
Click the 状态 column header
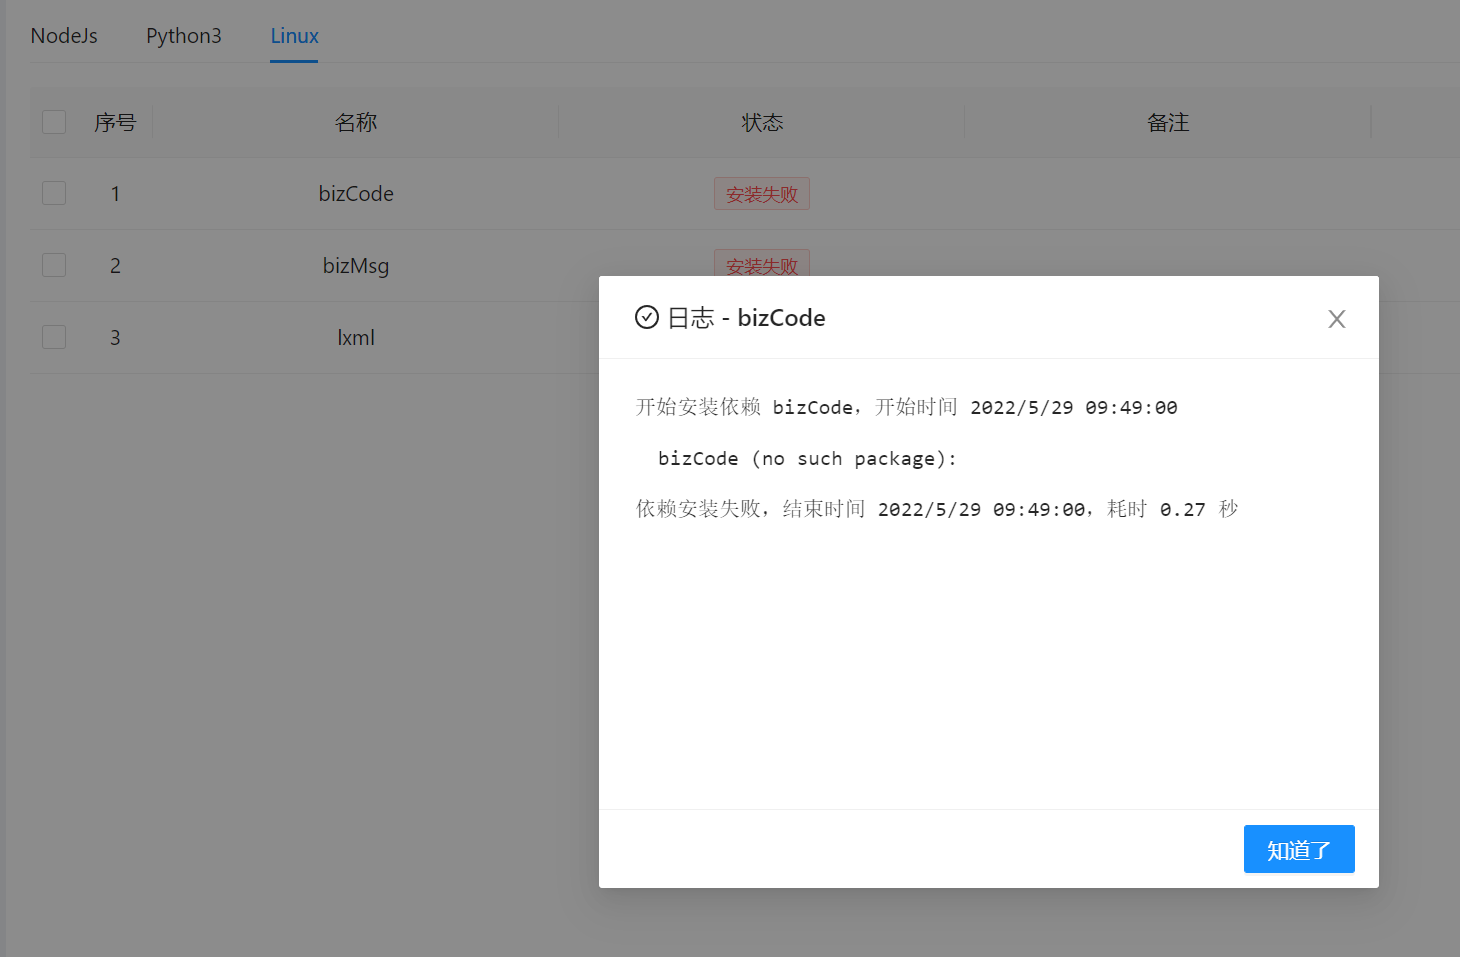pos(761,121)
